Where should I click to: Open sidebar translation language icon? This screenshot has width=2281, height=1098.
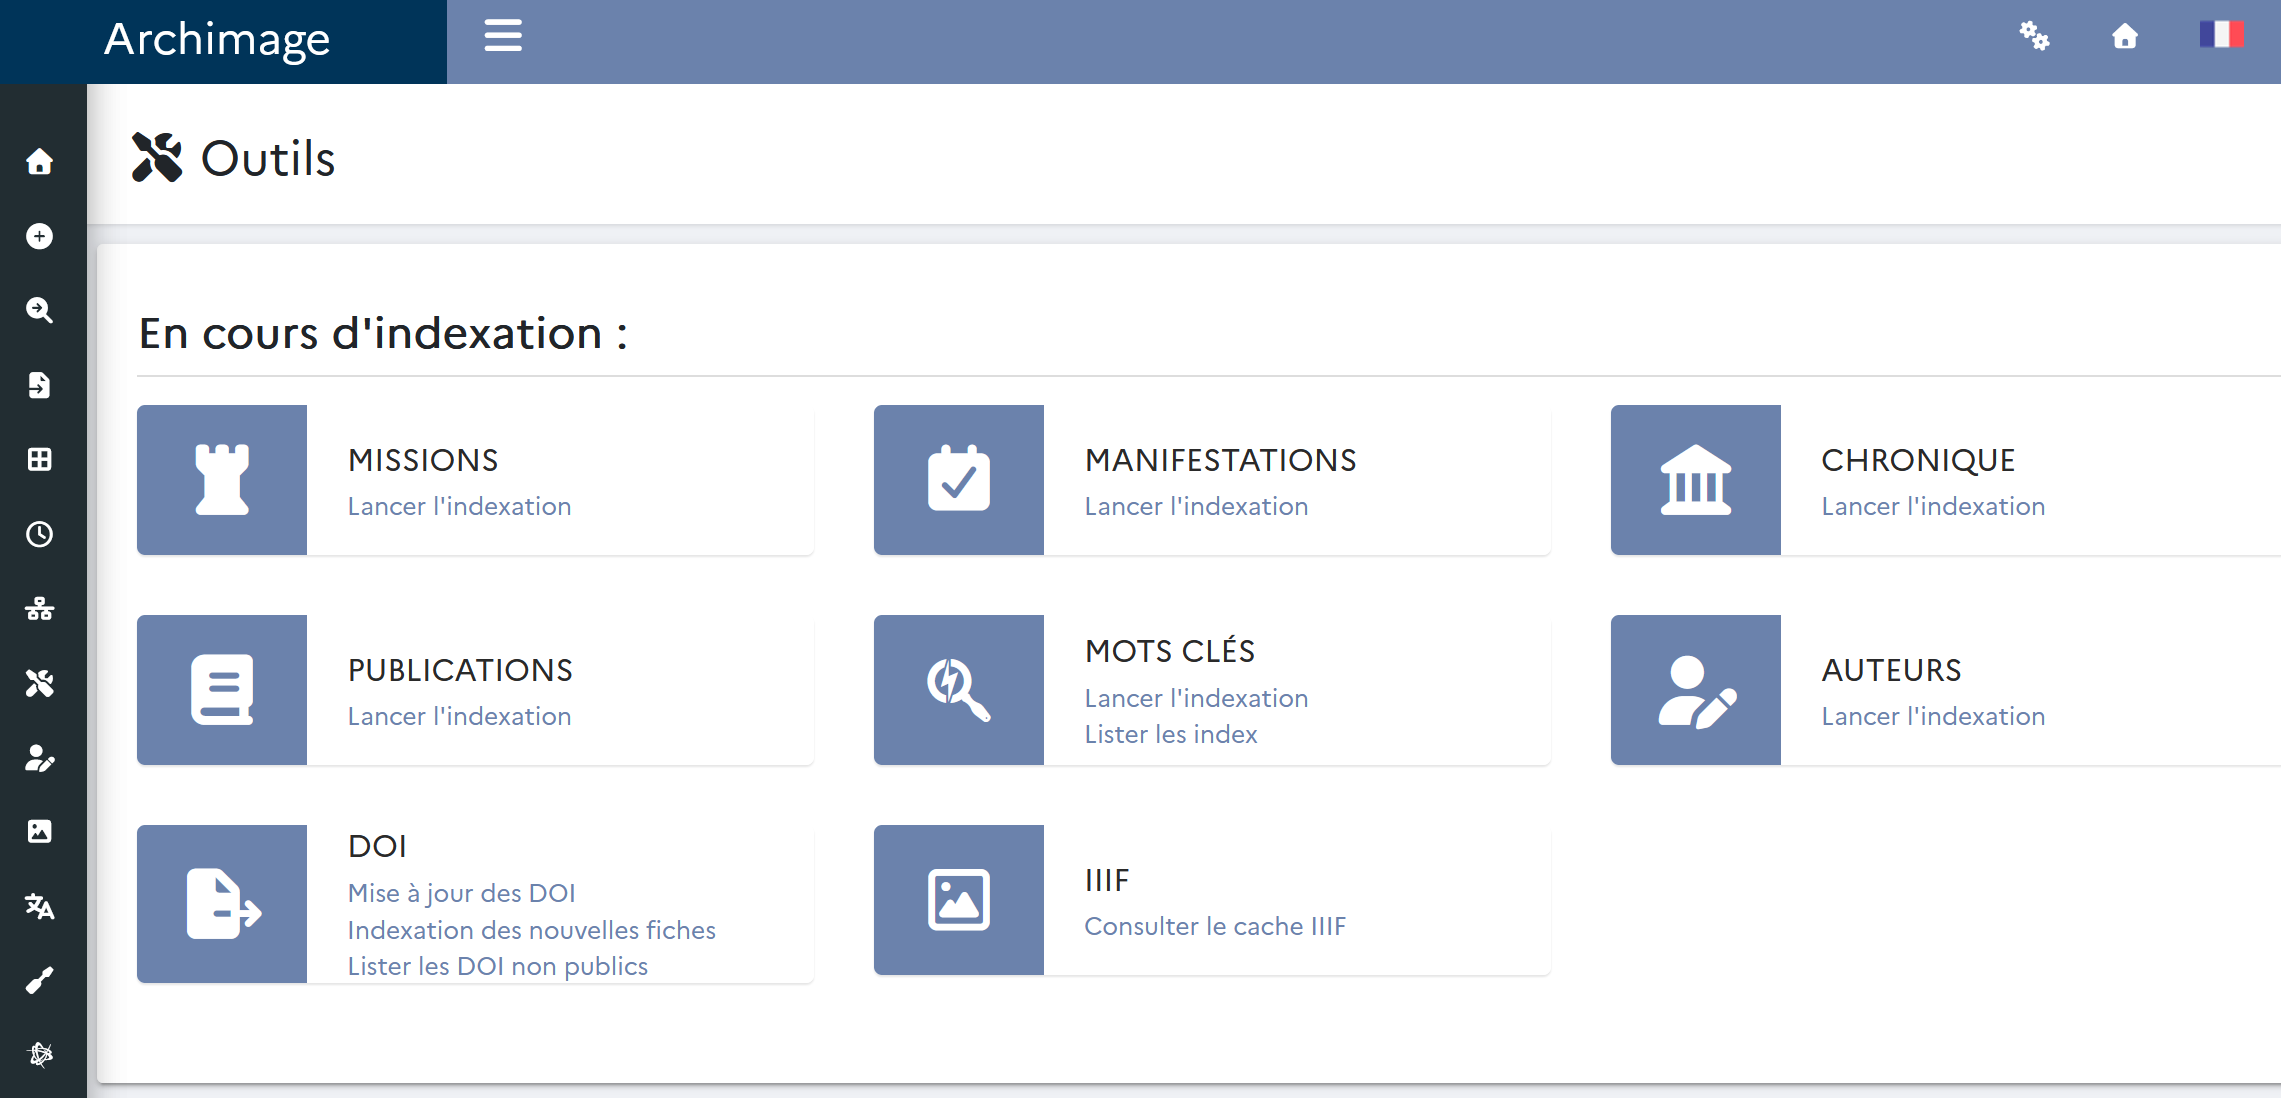[x=39, y=907]
